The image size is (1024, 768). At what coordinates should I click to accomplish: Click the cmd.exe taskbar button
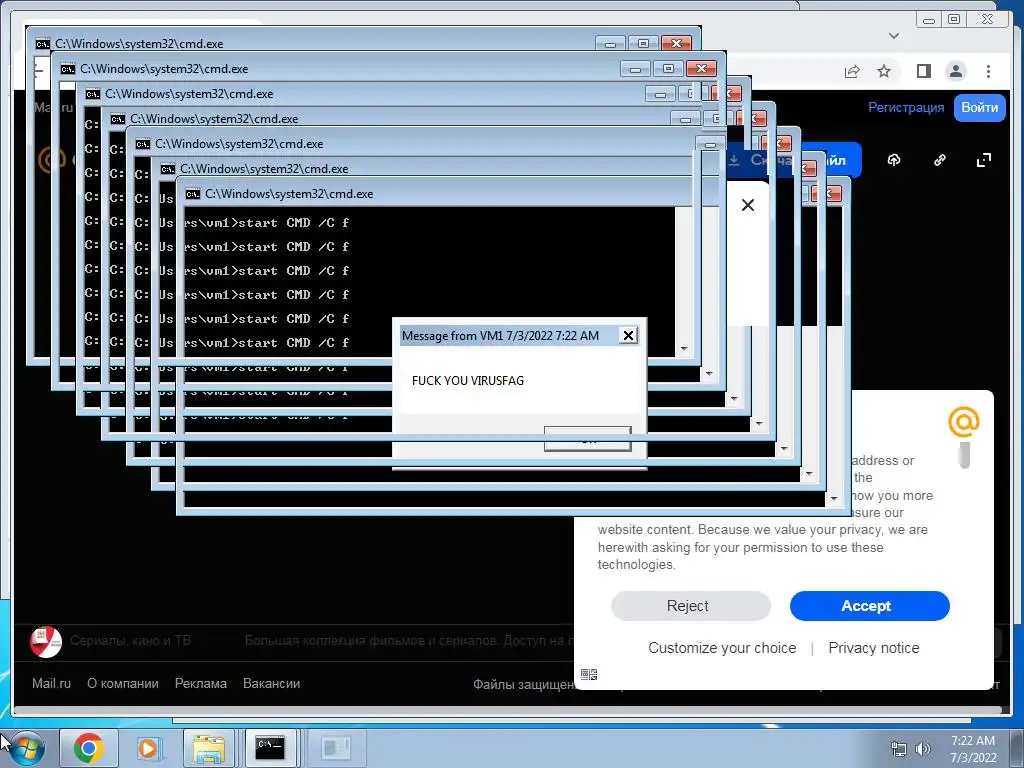point(270,748)
